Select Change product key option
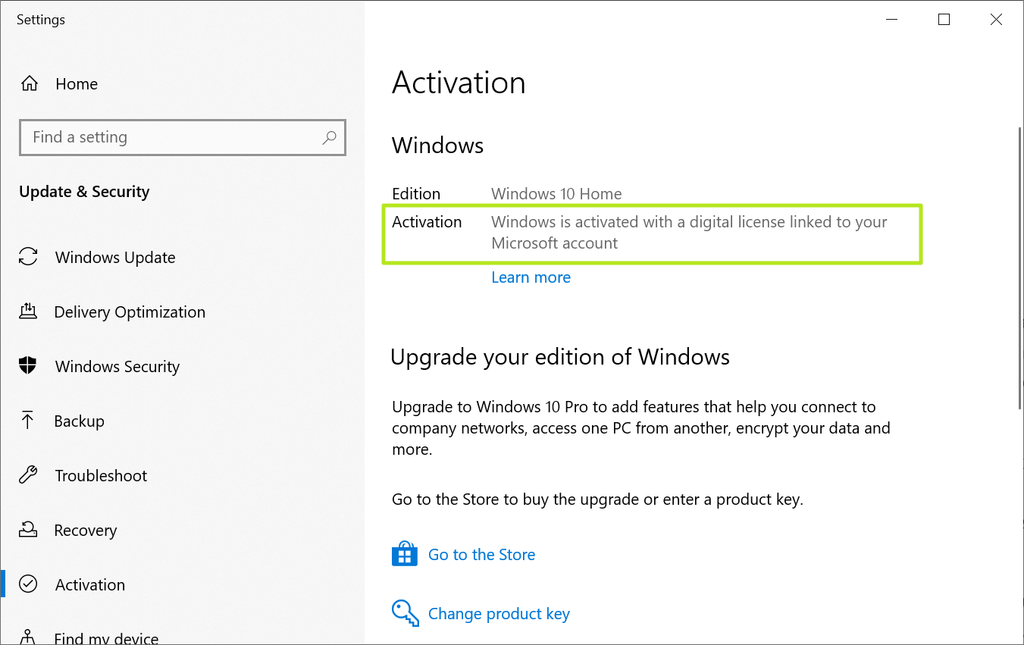This screenshot has height=645, width=1024. (499, 613)
